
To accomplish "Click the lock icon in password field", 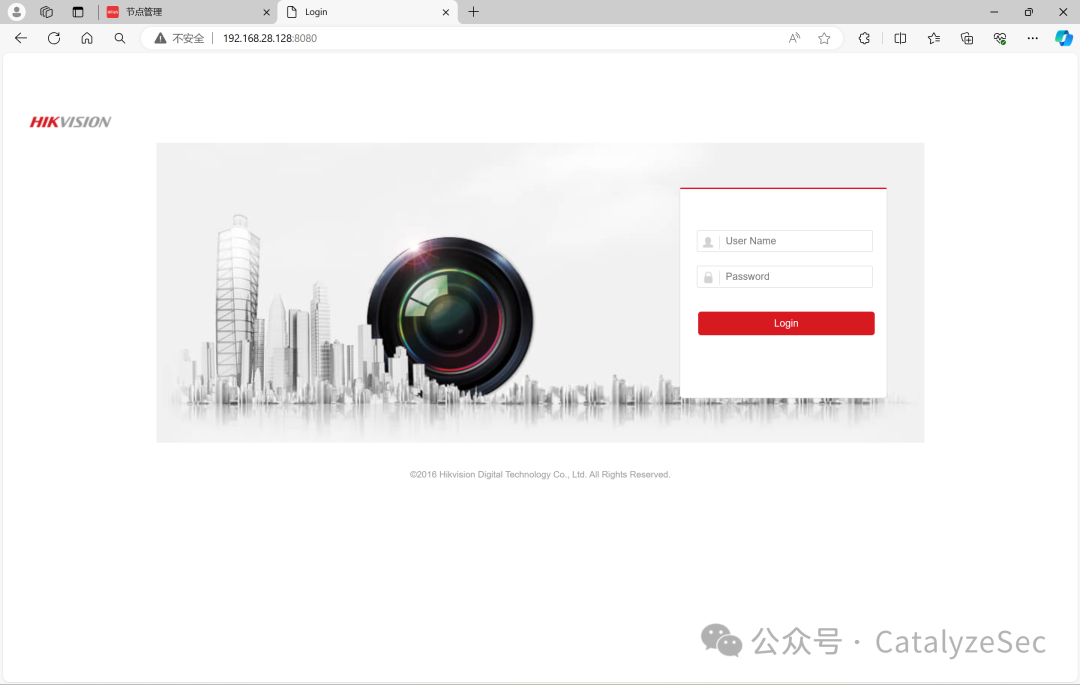I will click(x=708, y=277).
